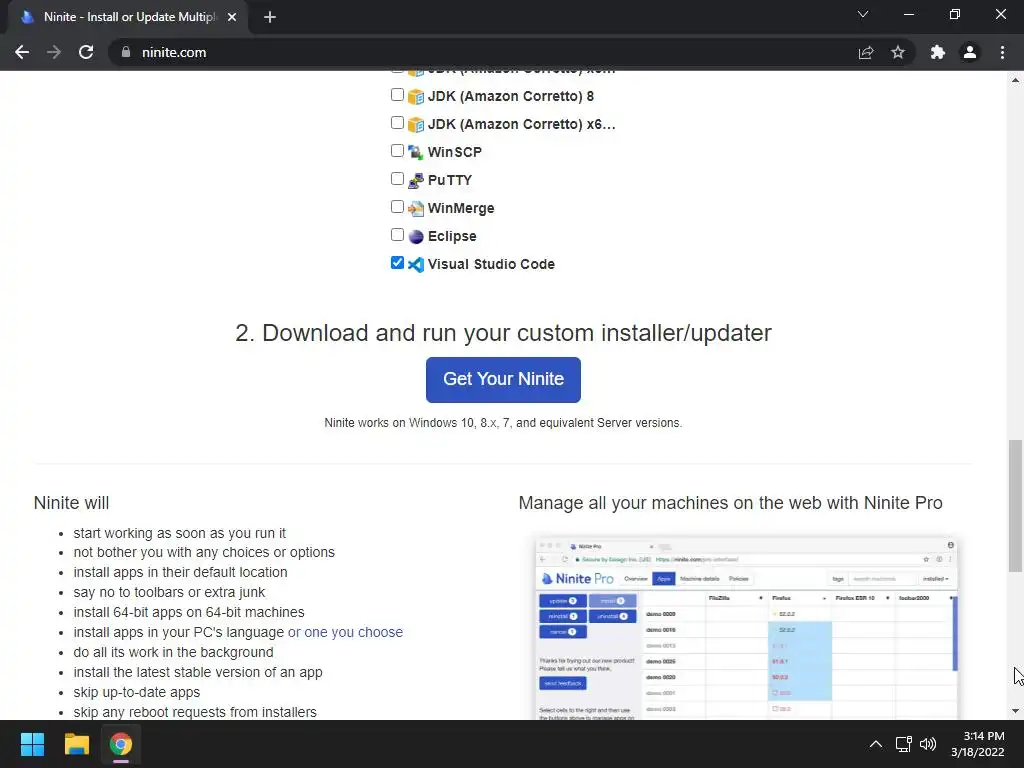Open the network tray icon

(x=904, y=744)
